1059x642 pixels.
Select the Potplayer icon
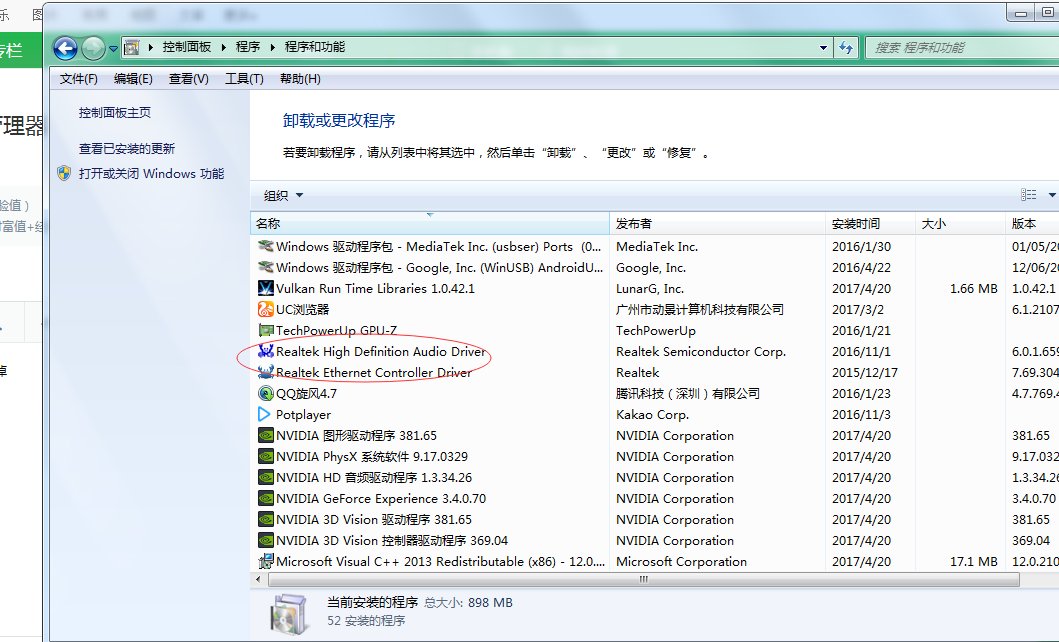point(264,414)
